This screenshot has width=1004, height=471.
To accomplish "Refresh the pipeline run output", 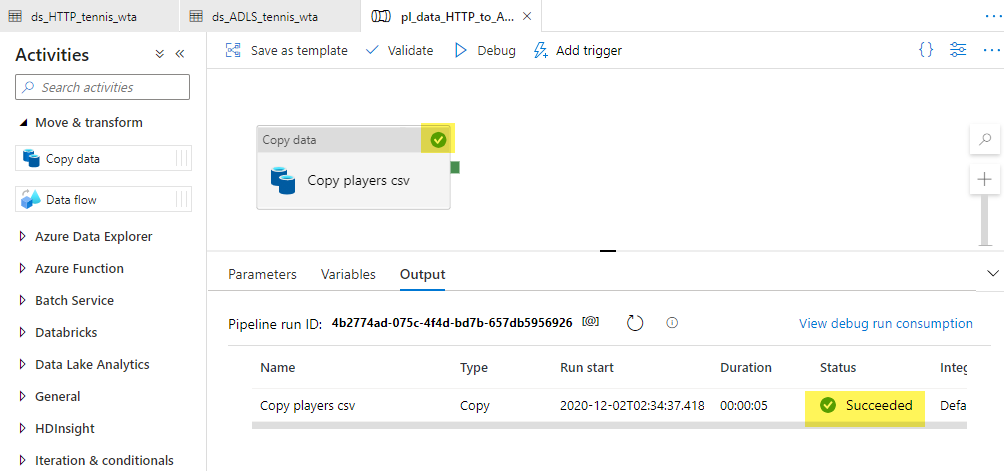I will coord(635,323).
